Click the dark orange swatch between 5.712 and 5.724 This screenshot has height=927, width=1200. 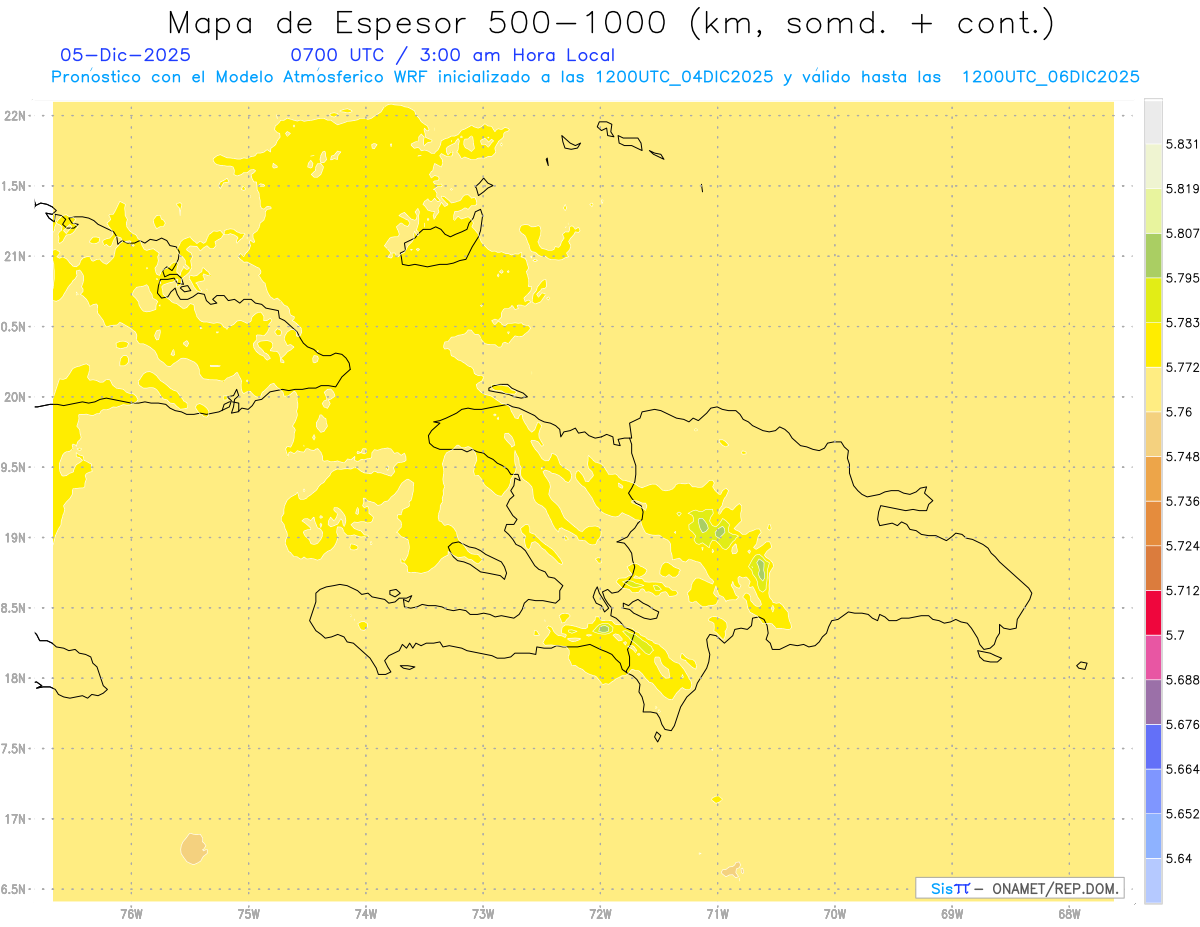(x=1153, y=568)
